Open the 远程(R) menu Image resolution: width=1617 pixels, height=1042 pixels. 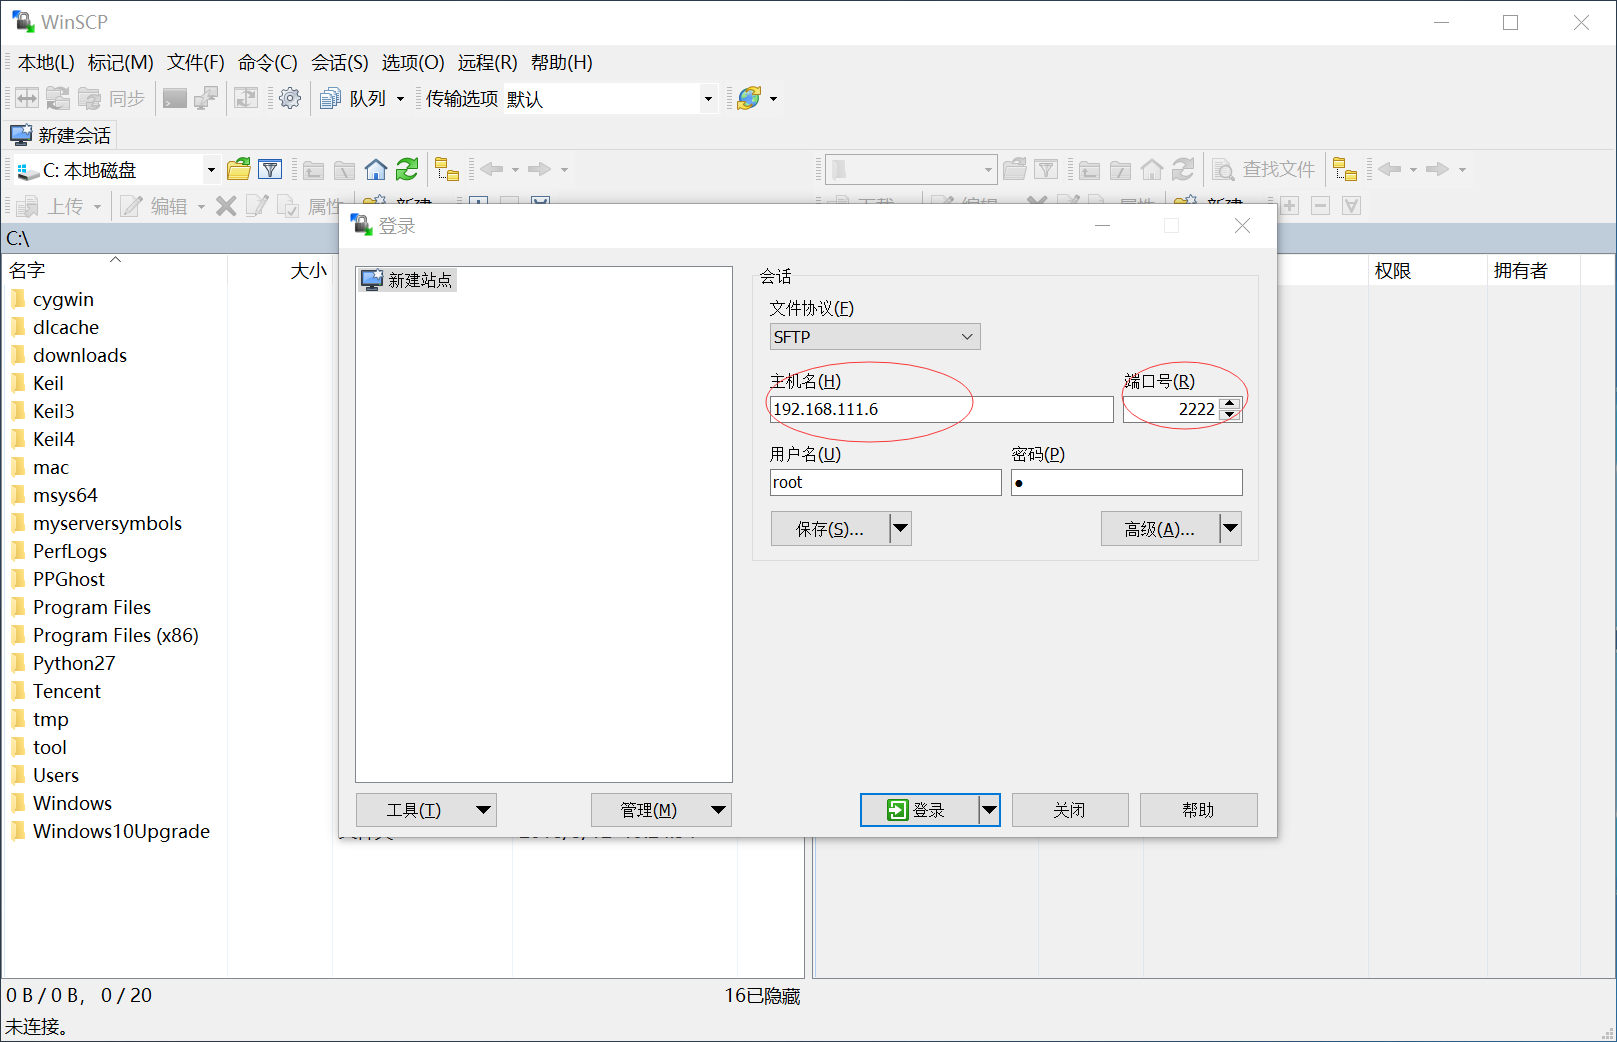487,62
